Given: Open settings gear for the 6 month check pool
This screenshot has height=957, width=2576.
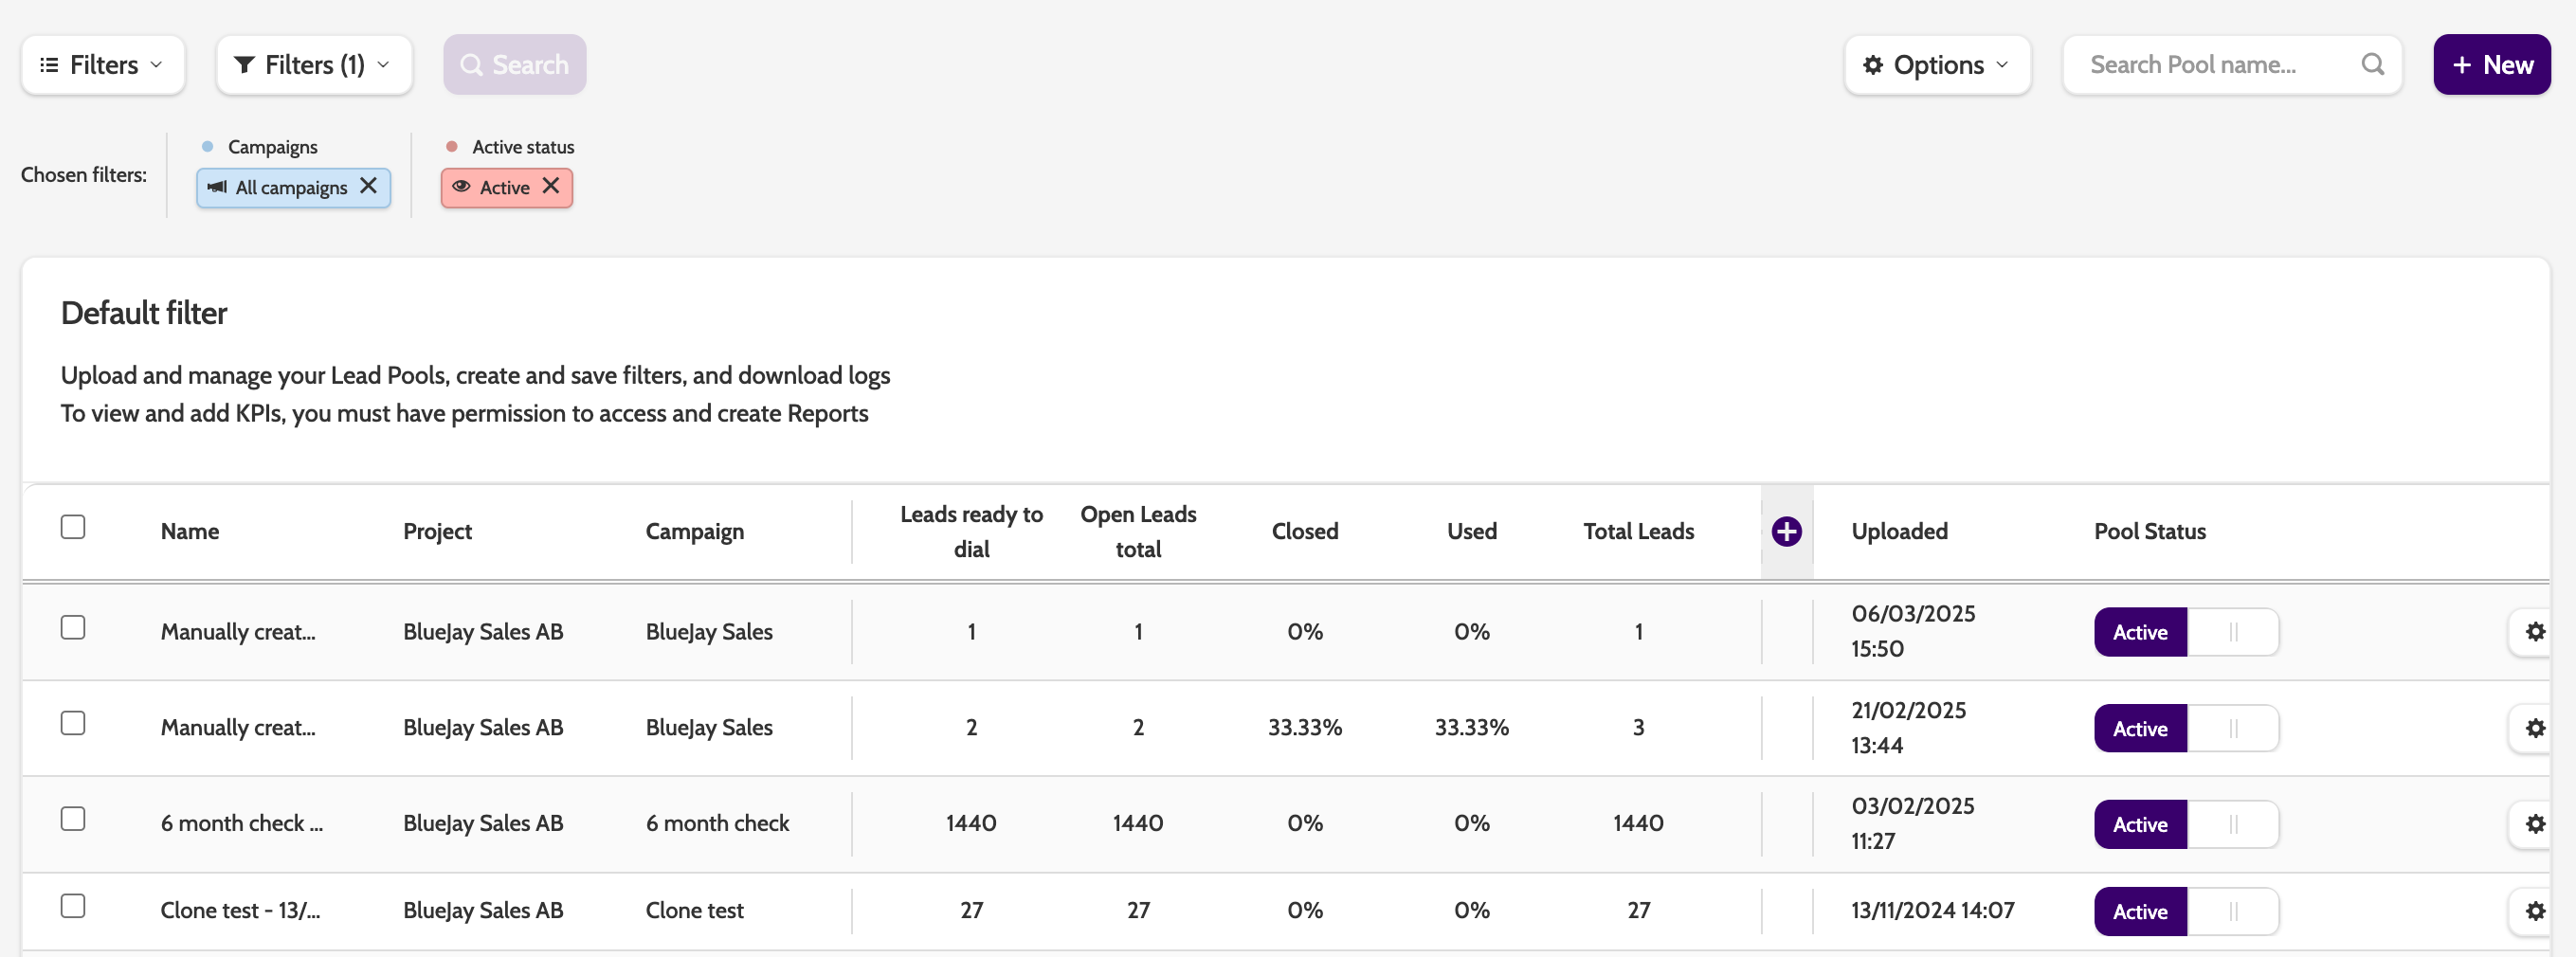Looking at the screenshot, I should click(x=2534, y=823).
